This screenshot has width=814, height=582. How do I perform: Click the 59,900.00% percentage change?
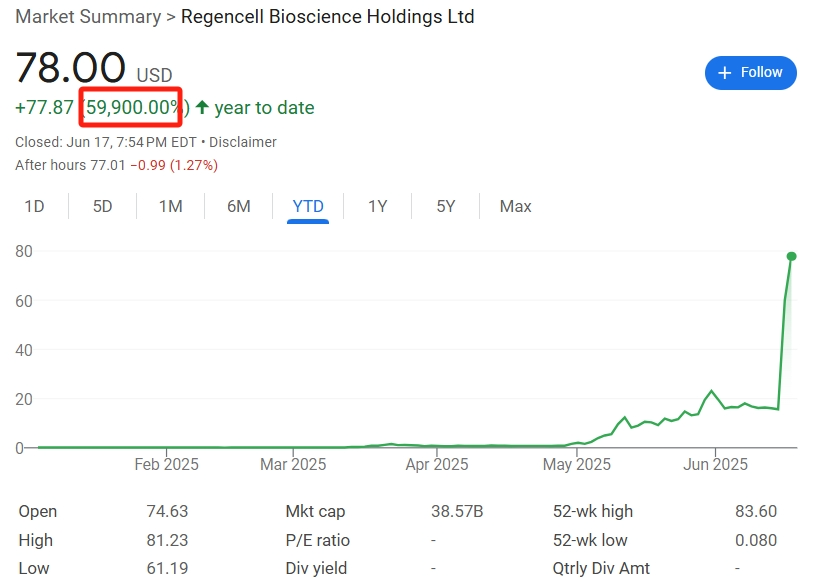(x=133, y=107)
